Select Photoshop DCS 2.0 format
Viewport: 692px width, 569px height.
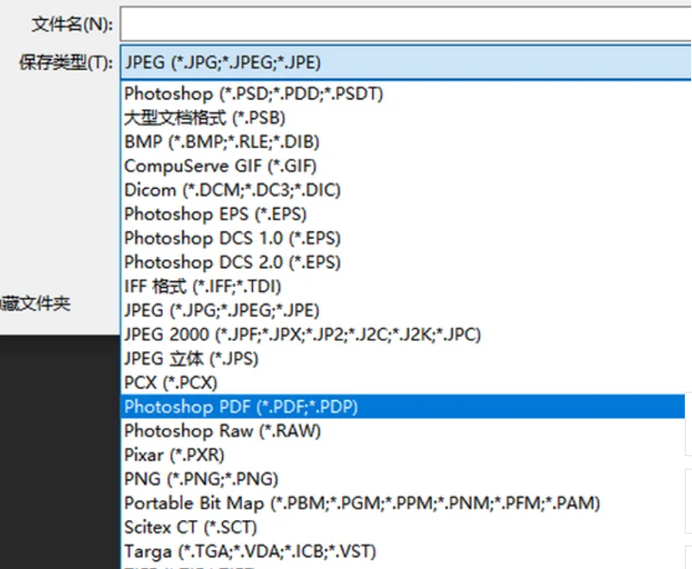point(232,262)
